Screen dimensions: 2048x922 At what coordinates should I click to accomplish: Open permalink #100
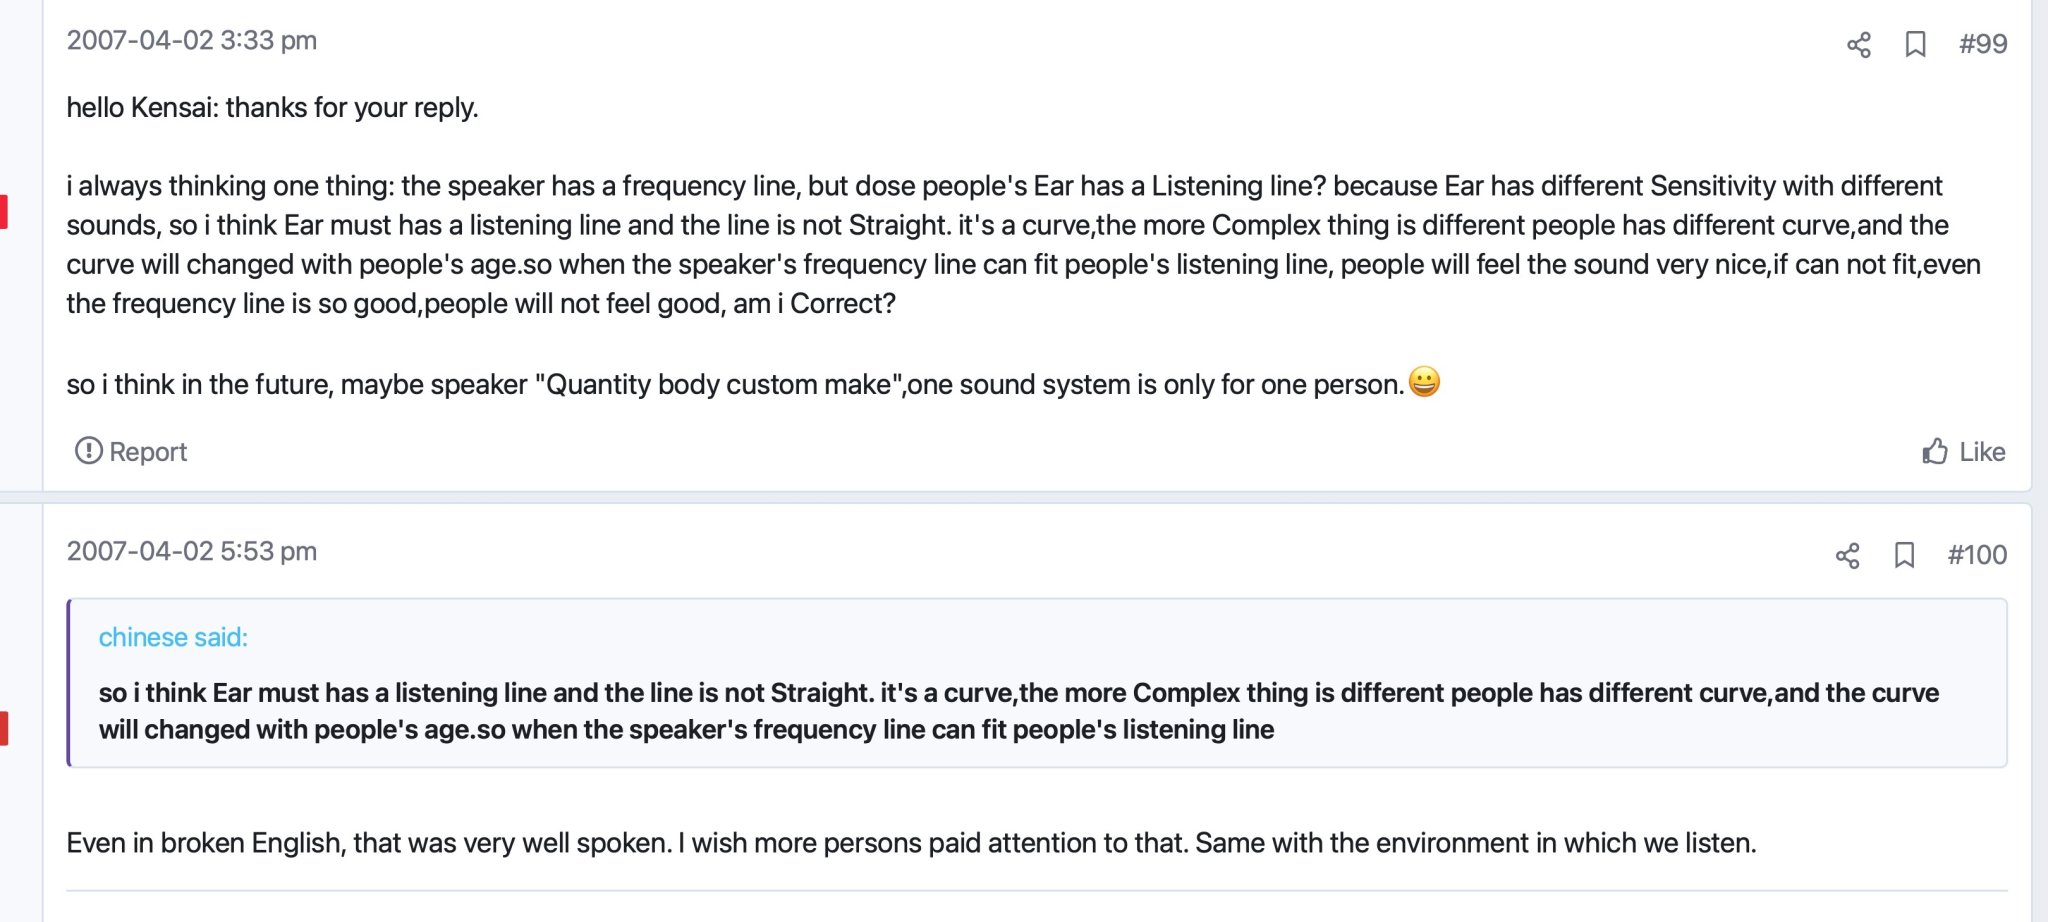[1977, 555]
